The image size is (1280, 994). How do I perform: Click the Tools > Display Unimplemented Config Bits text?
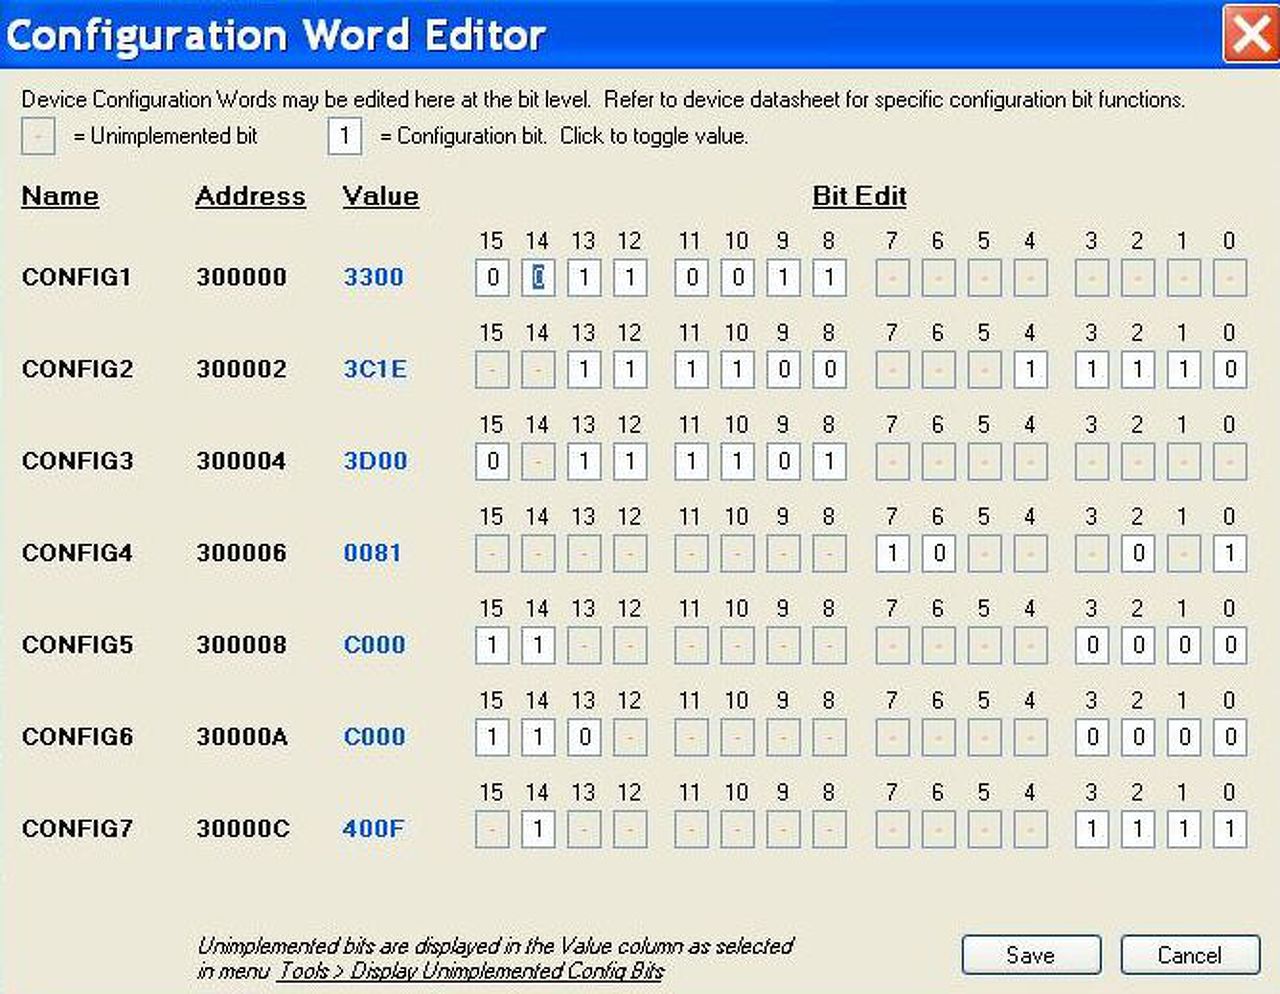[x=471, y=971]
